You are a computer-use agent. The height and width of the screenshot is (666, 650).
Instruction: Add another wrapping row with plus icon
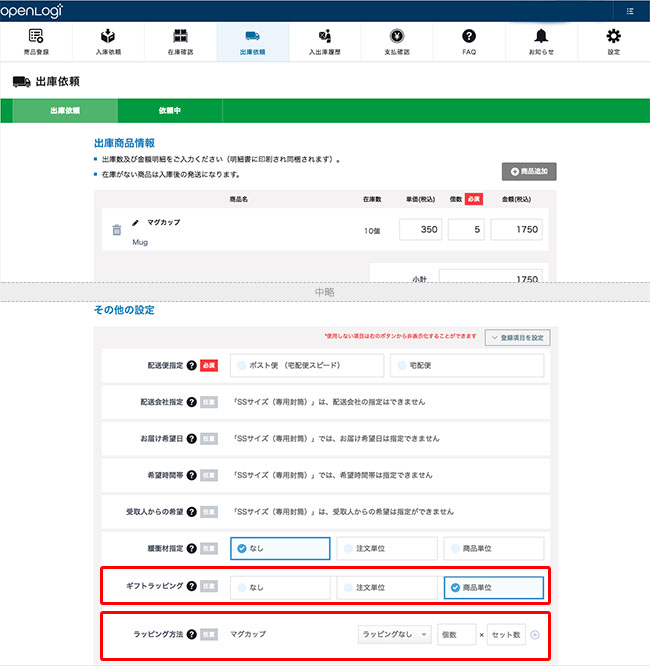(x=535, y=635)
